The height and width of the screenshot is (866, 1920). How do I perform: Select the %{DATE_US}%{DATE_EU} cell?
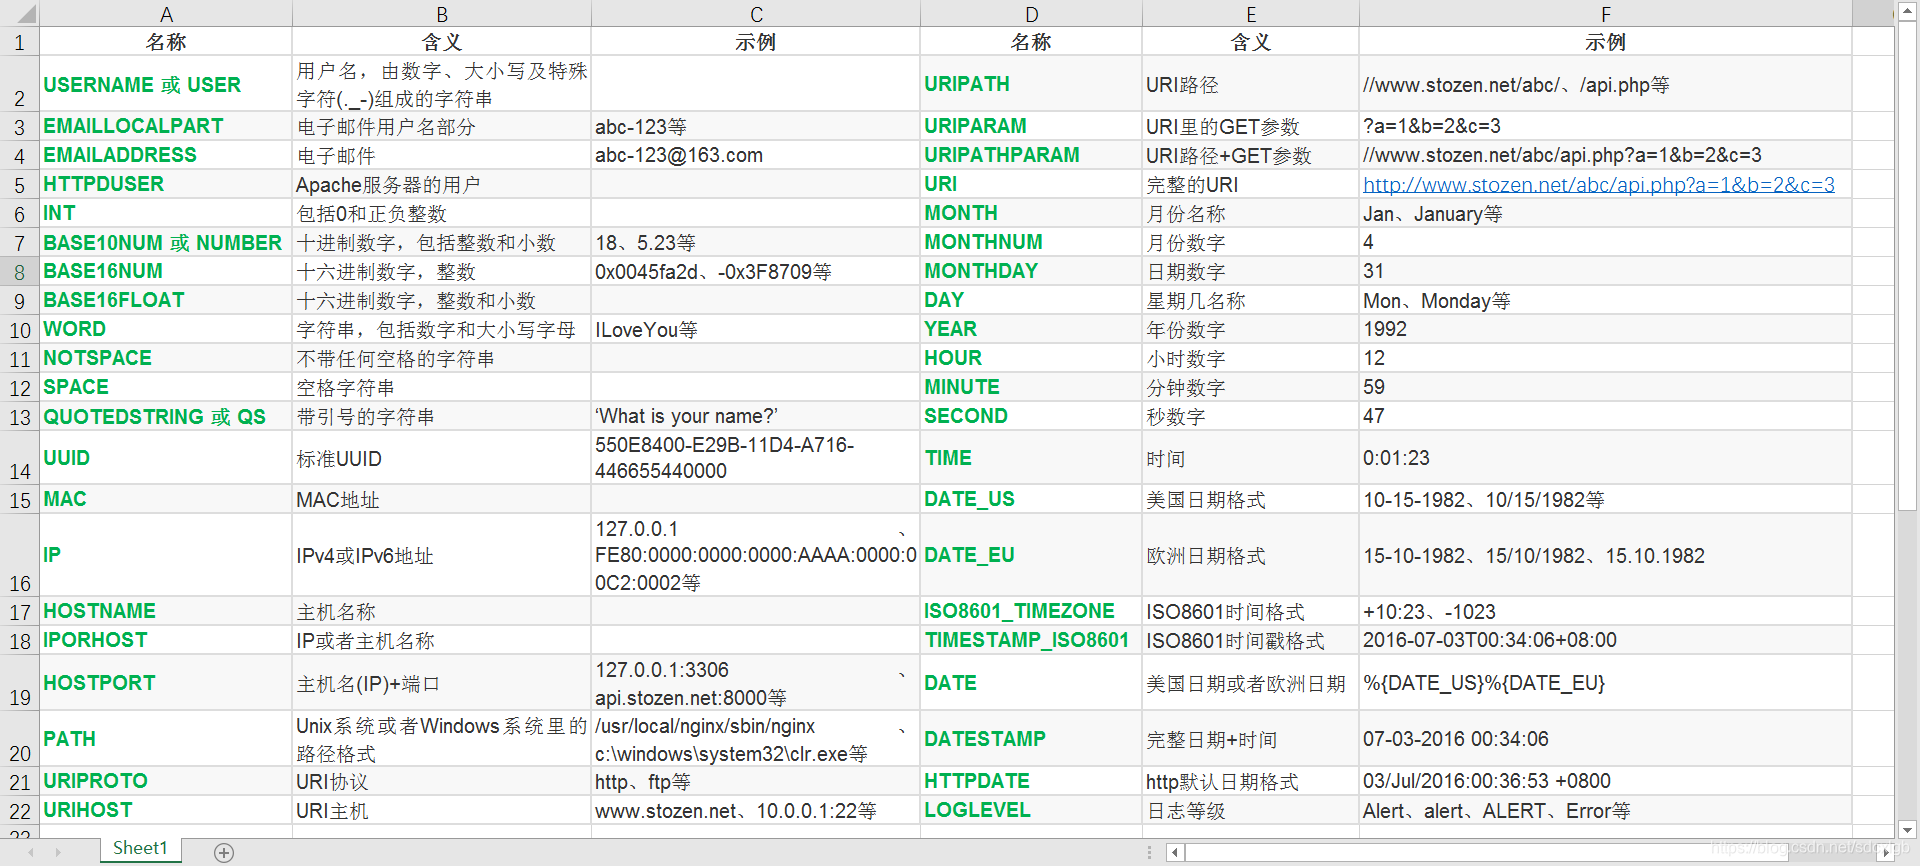[x=1605, y=683]
